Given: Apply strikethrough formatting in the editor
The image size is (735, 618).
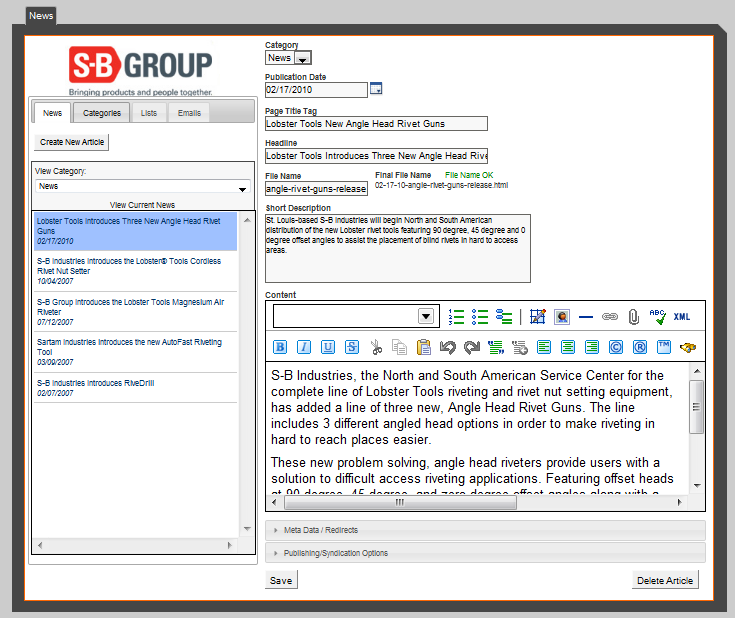Looking at the screenshot, I should (x=352, y=347).
